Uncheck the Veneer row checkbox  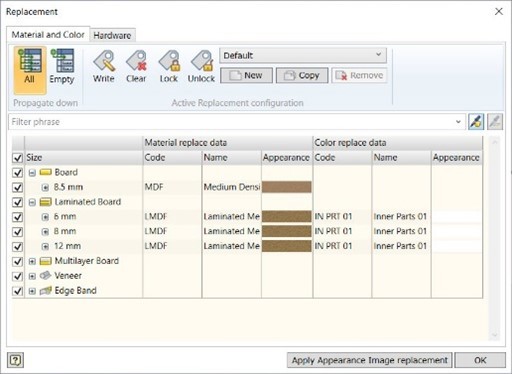(x=17, y=276)
